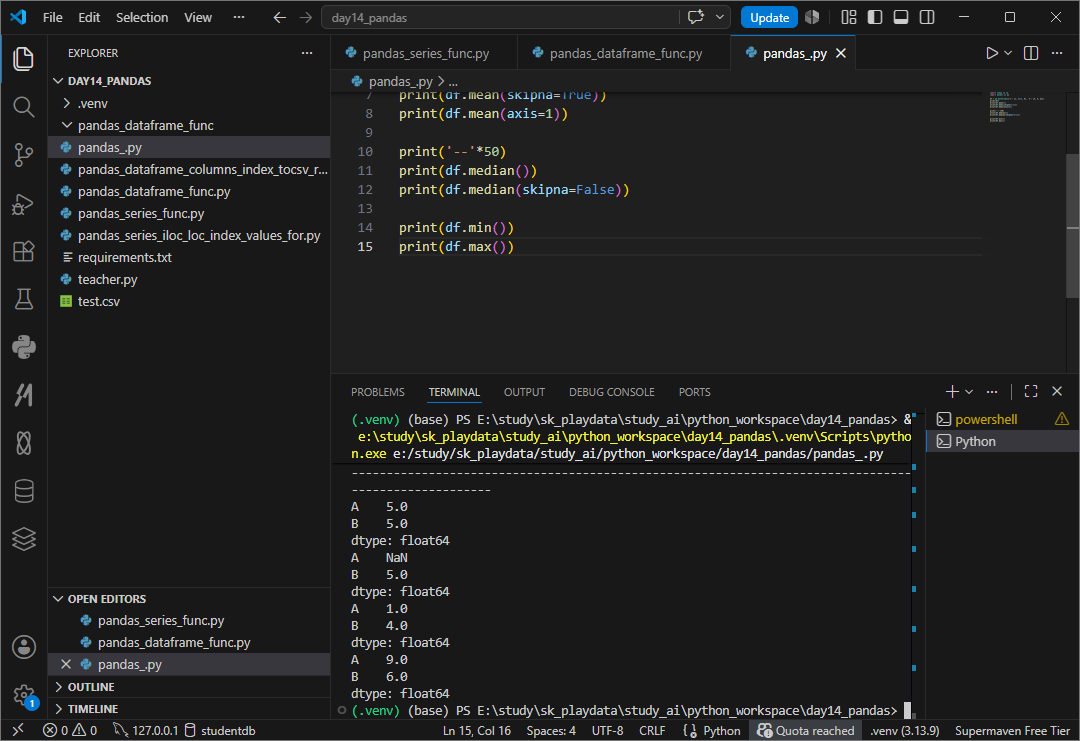Open the Python environments view icon
This screenshot has height=741, width=1080.
tap(23, 347)
